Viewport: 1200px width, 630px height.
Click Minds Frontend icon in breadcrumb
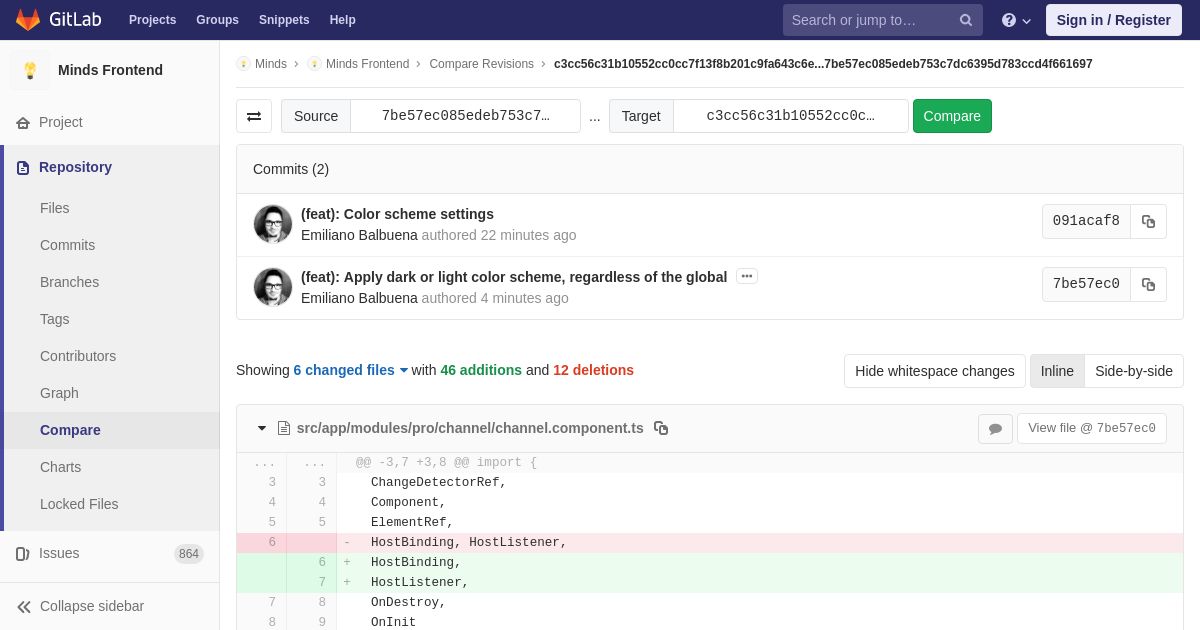coord(314,64)
